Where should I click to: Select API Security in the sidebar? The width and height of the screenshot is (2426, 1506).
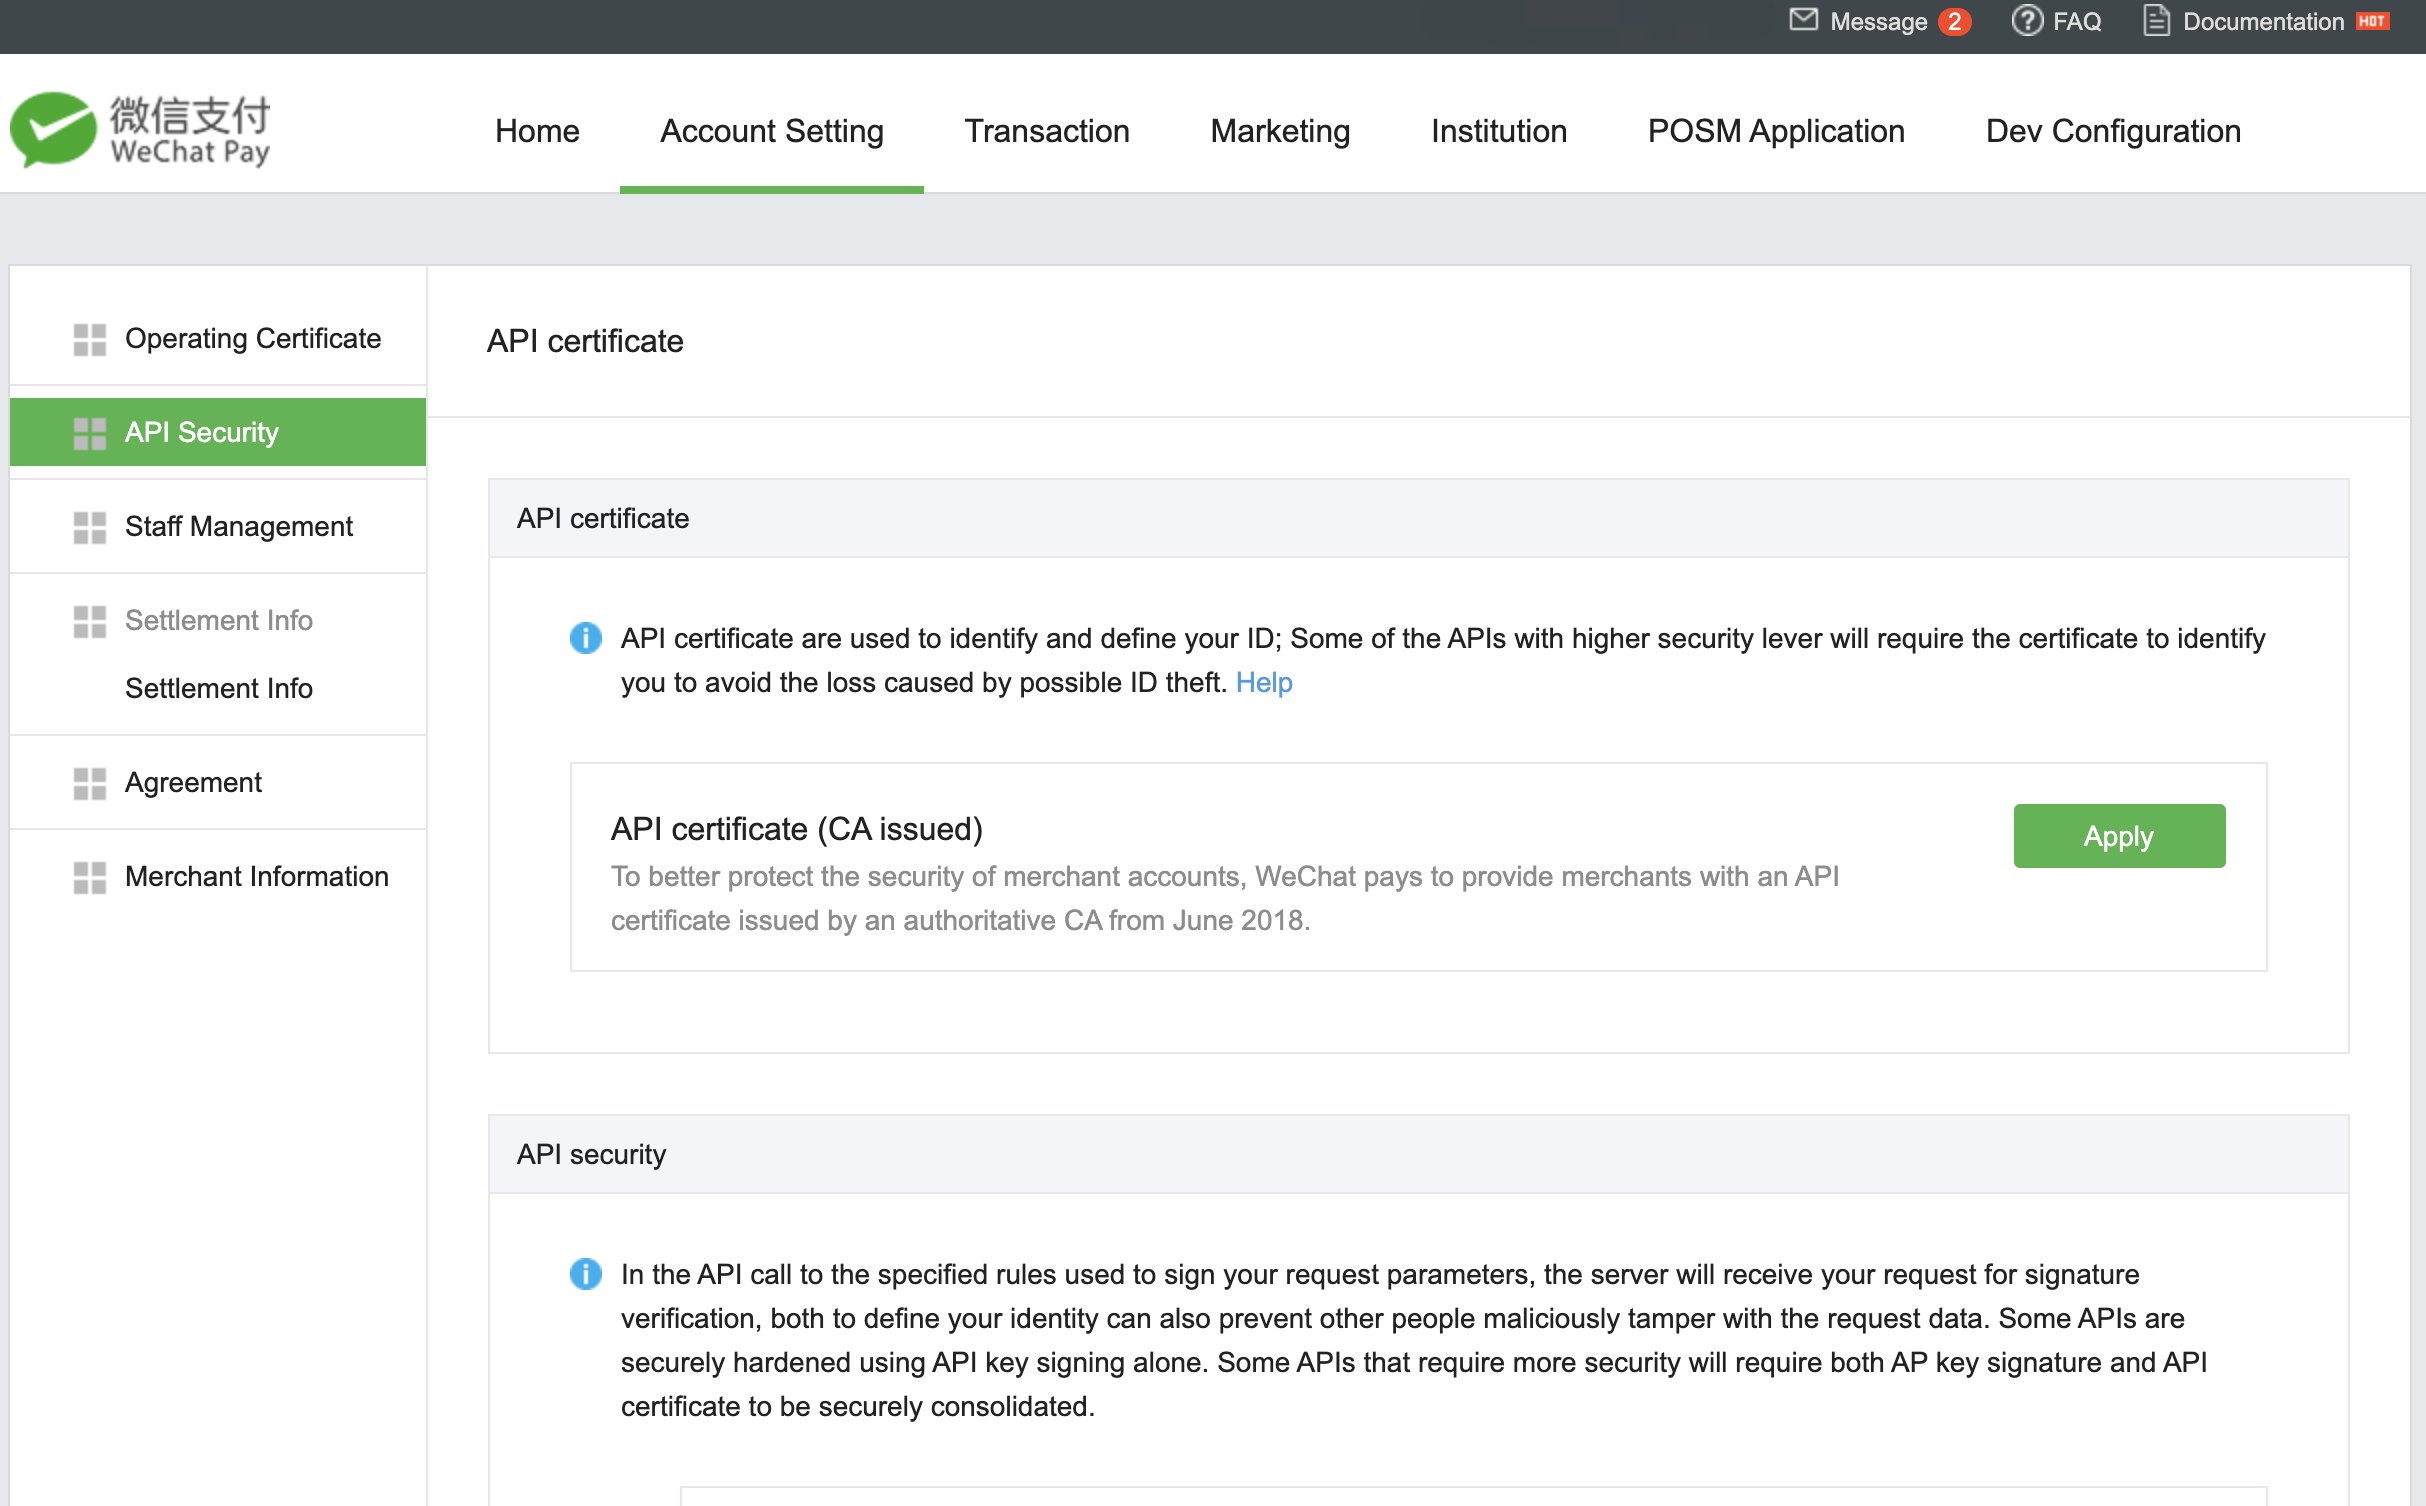(x=201, y=432)
